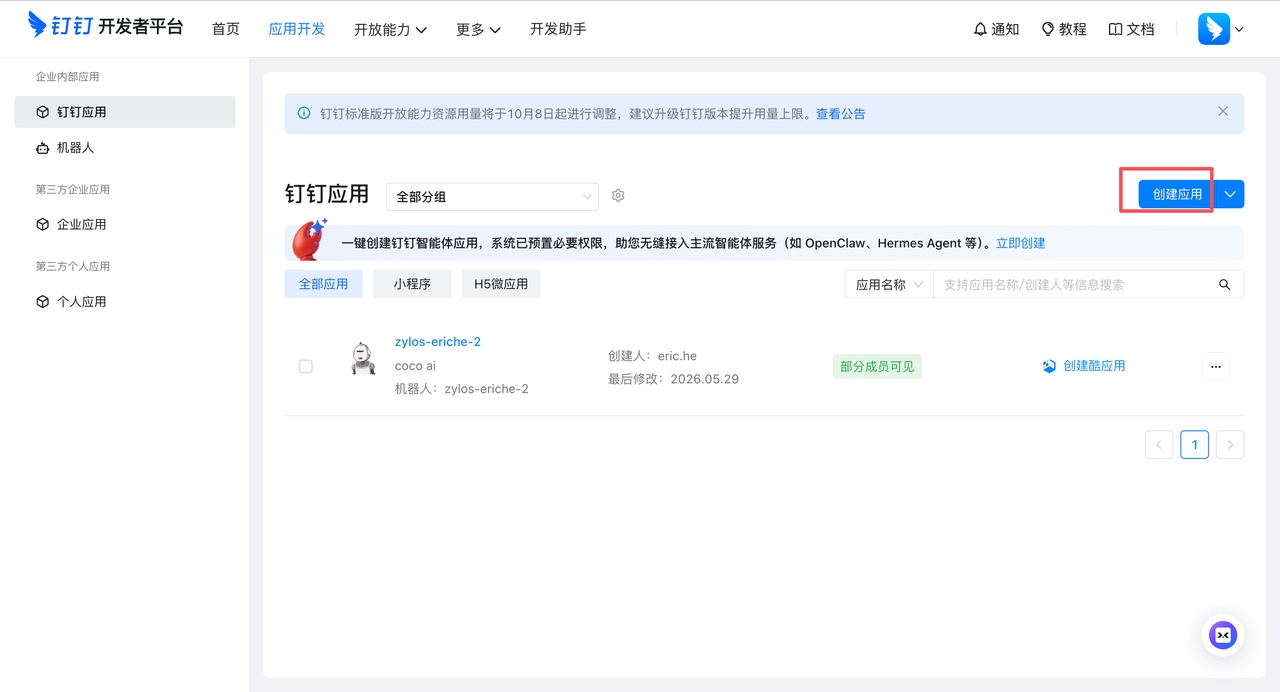
Task: Open the 文档 documentation link
Action: 1132,29
